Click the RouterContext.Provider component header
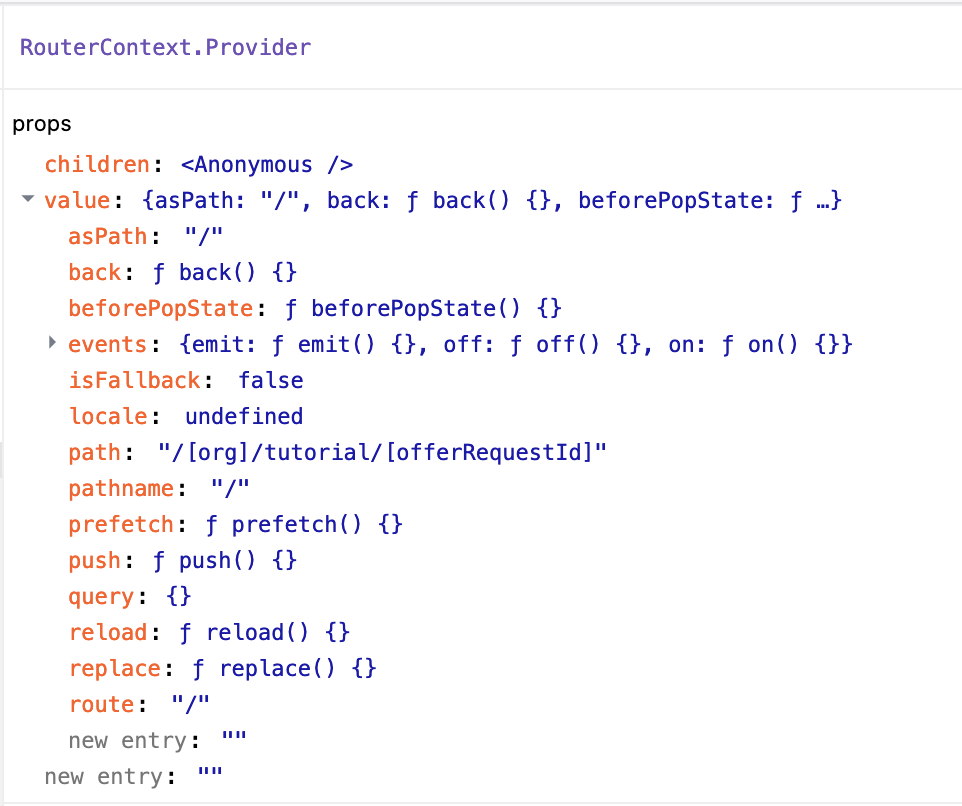Viewport: 962px width, 806px height. [165, 47]
